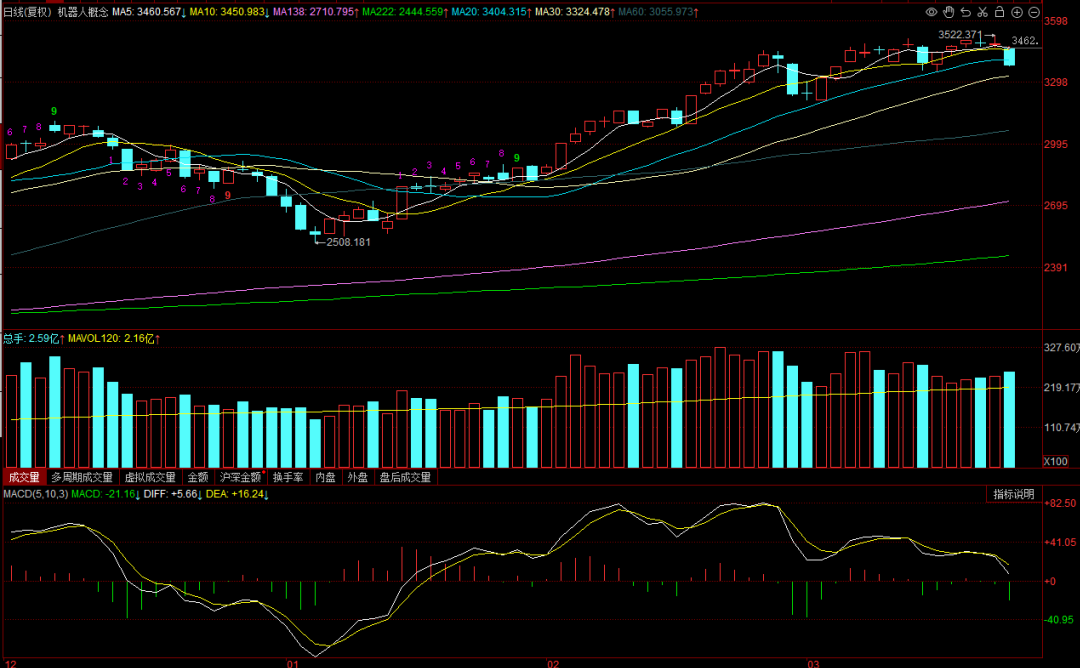Select the scissors cut tool
Screen dimensions: 1080x668
[983, 12]
